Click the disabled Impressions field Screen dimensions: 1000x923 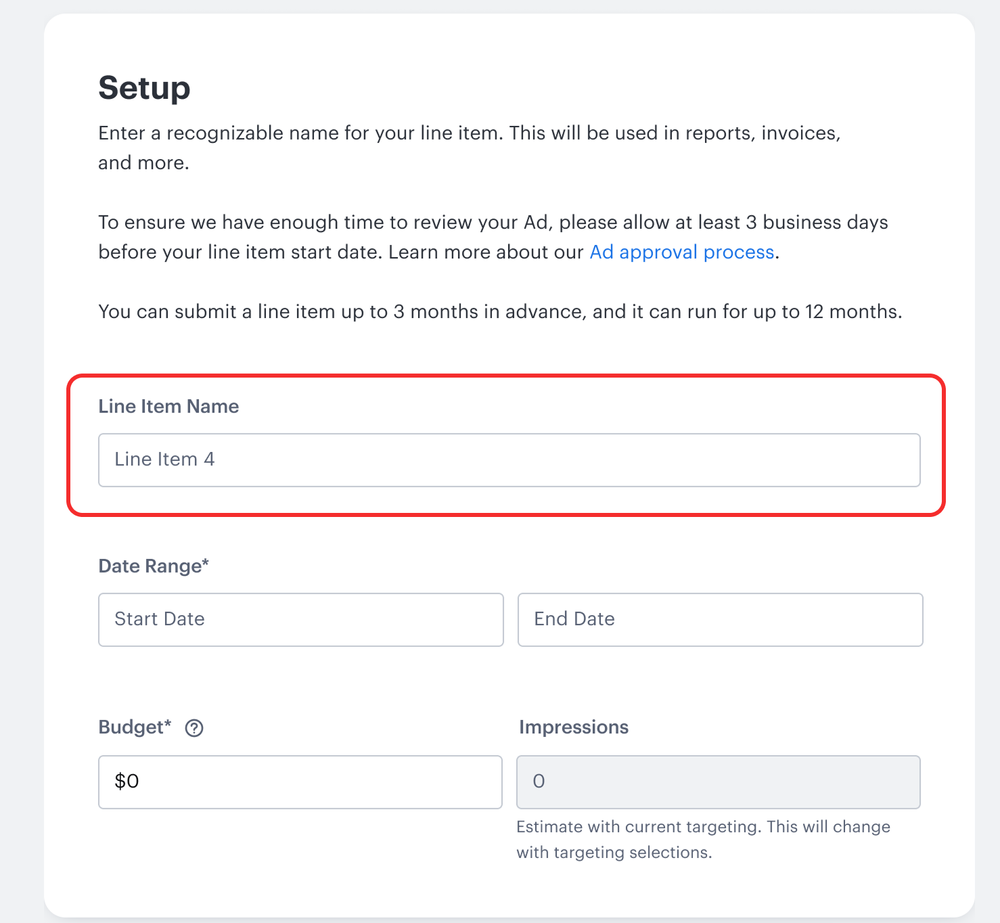point(718,781)
